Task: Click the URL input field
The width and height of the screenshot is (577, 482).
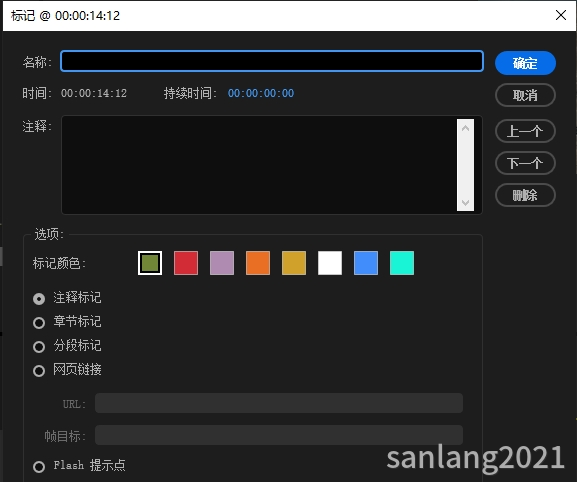Action: tap(279, 403)
